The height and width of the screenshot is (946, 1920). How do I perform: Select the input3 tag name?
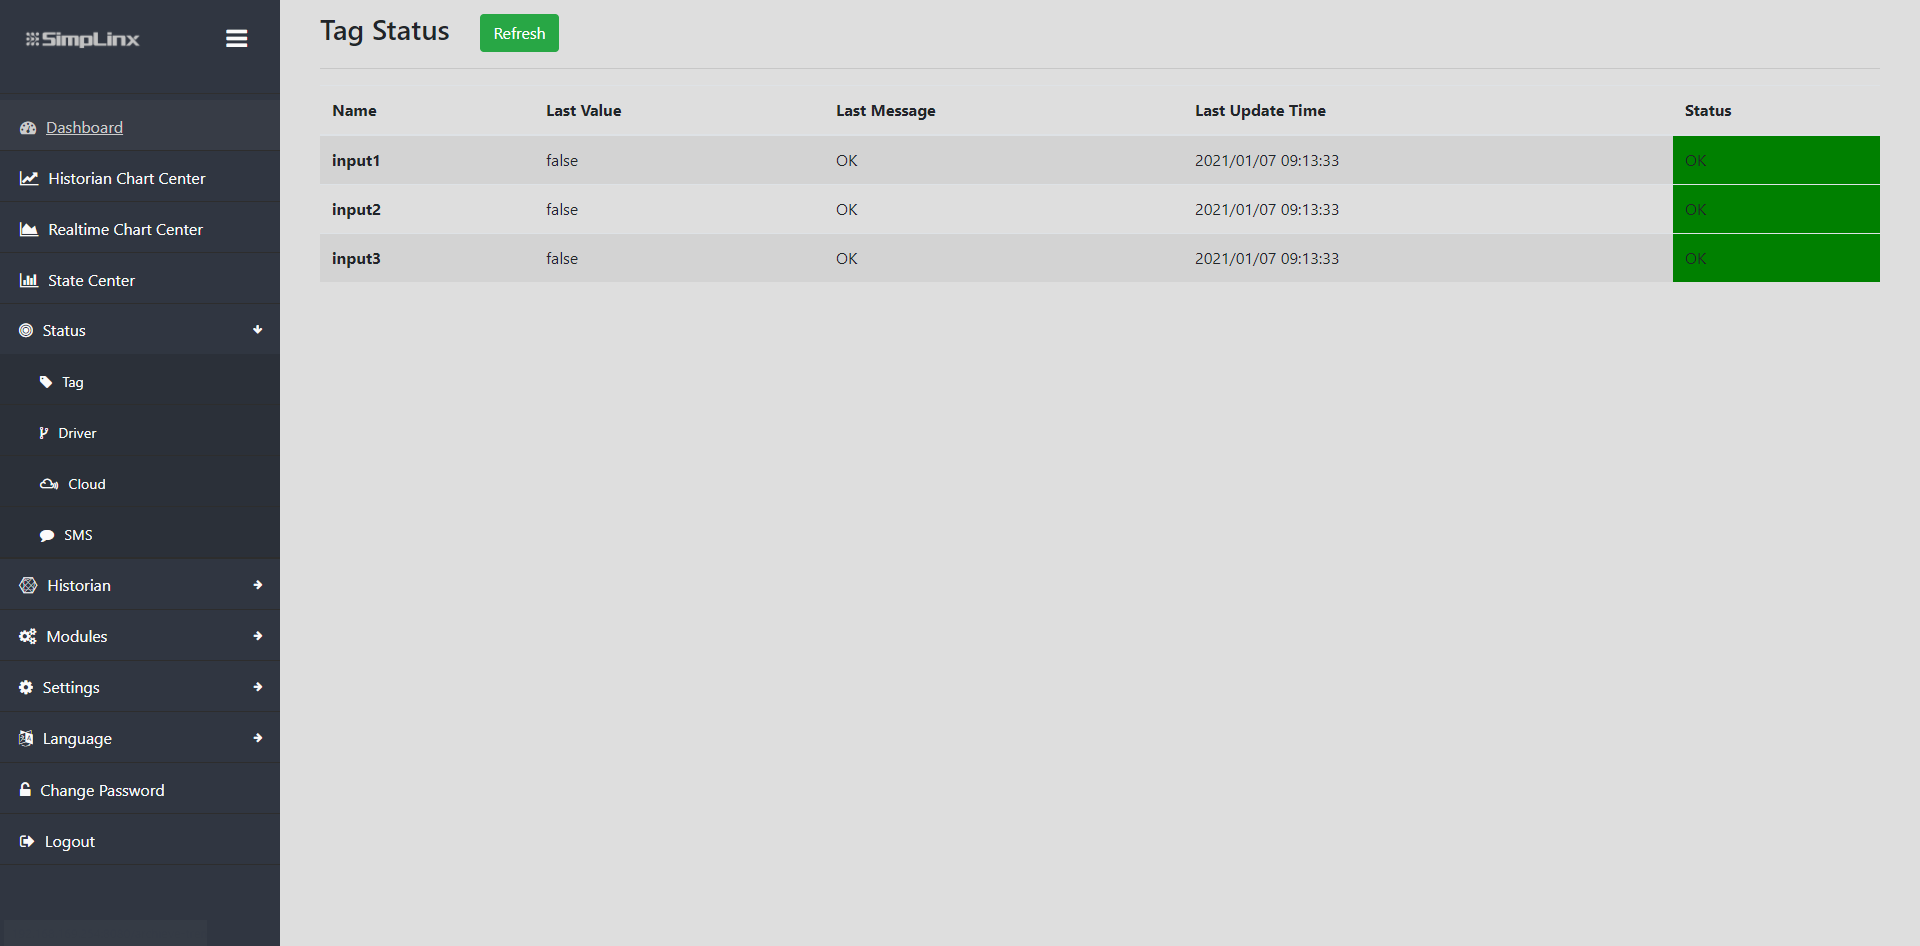356,258
